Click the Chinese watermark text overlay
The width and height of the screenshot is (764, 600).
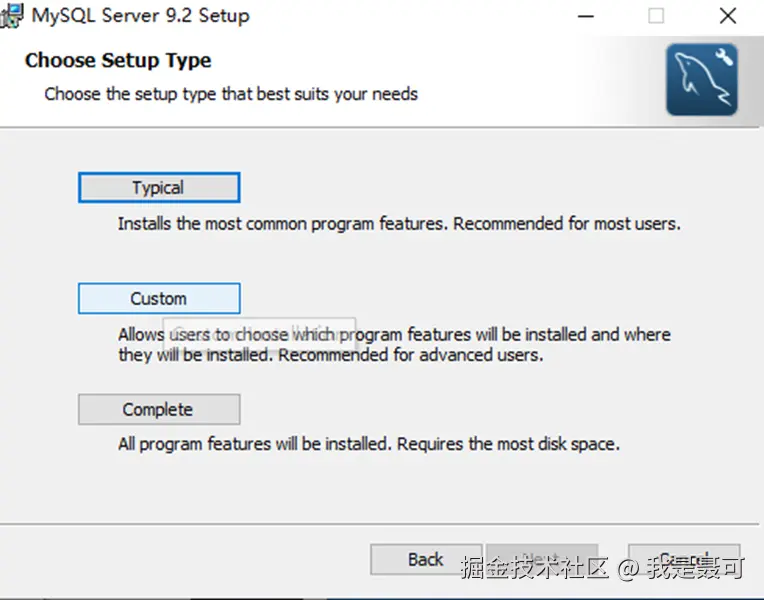tap(602, 569)
